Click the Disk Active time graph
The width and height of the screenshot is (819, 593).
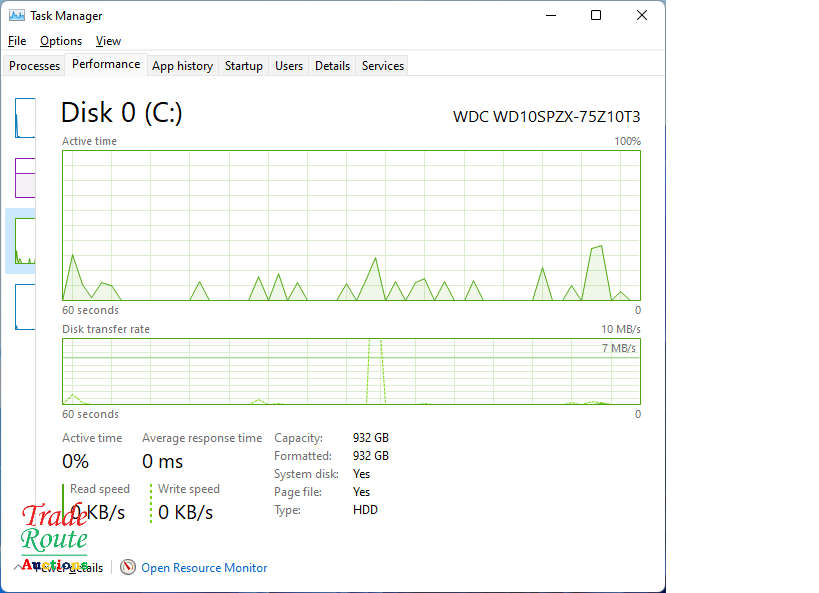[351, 225]
